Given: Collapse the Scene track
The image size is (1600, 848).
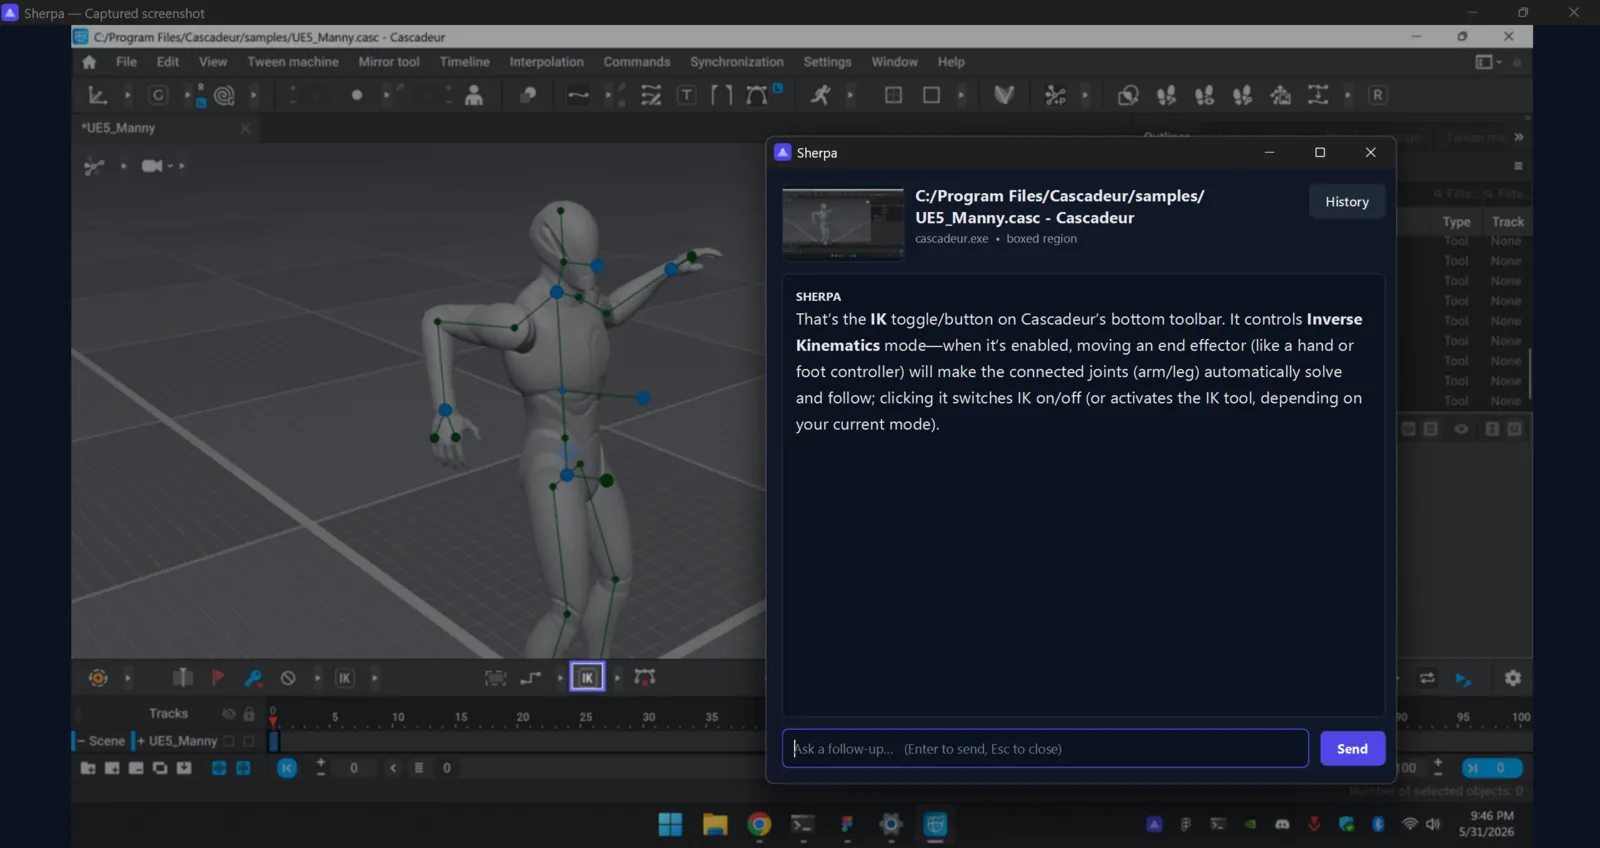Looking at the screenshot, I should click(80, 741).
